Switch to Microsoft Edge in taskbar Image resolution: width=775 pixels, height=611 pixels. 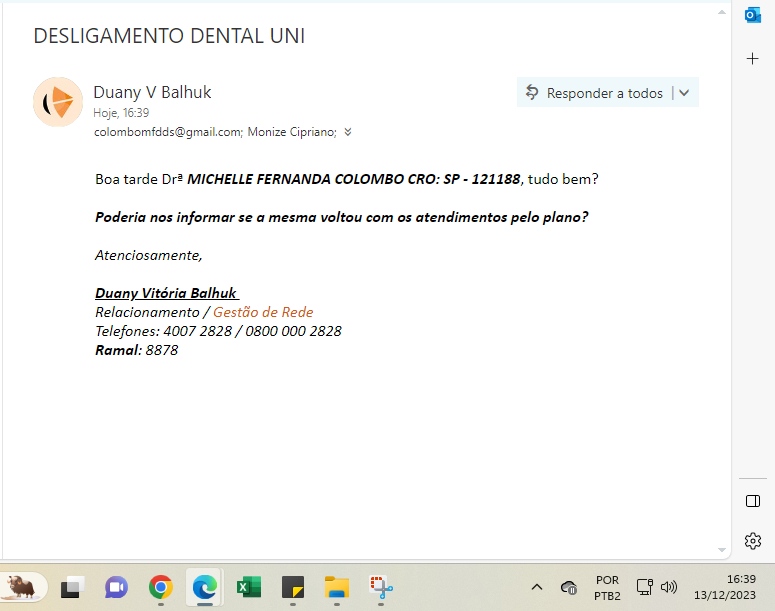[205, 587]
